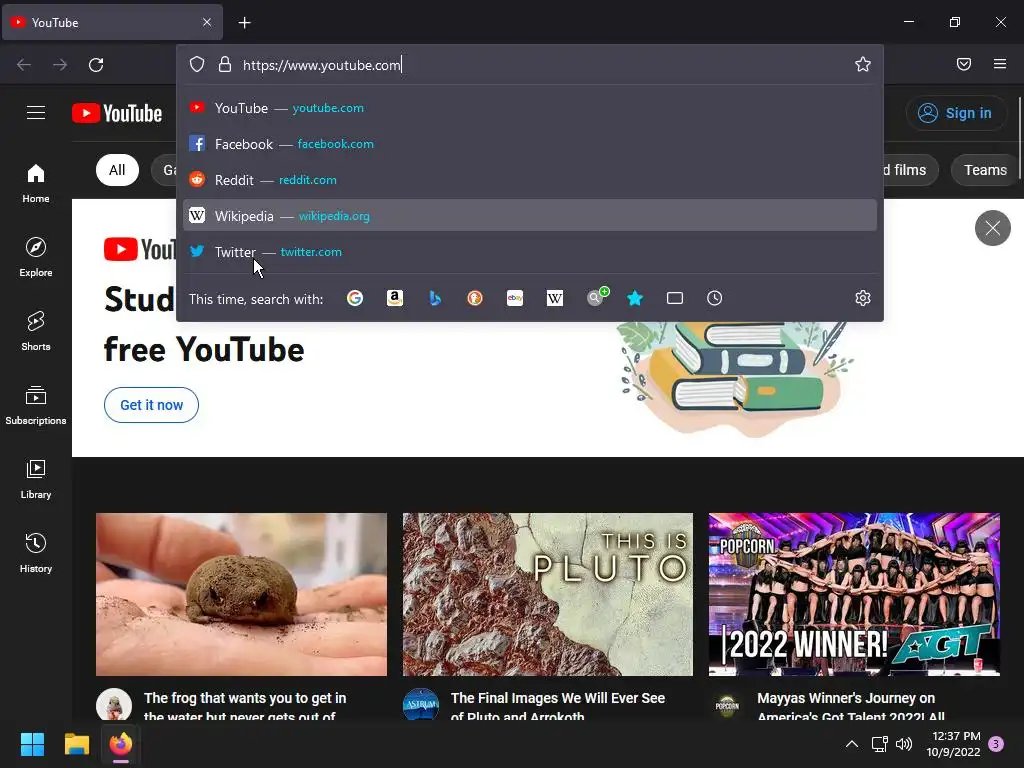Search with Wikipedia engine icon
Viewport: 1024px width, 768px height.
[x=554, y=298]
